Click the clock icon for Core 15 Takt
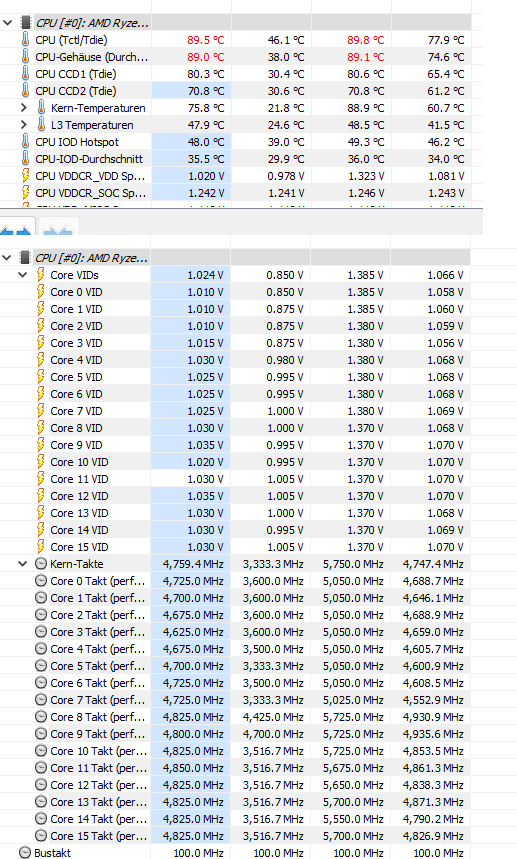Image resolution: width=517 pixels, height=859 pixels. [x=41, y=835]
